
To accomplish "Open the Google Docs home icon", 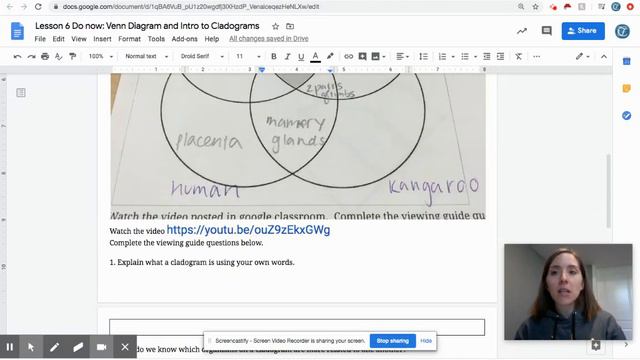I will click(17, 31).
